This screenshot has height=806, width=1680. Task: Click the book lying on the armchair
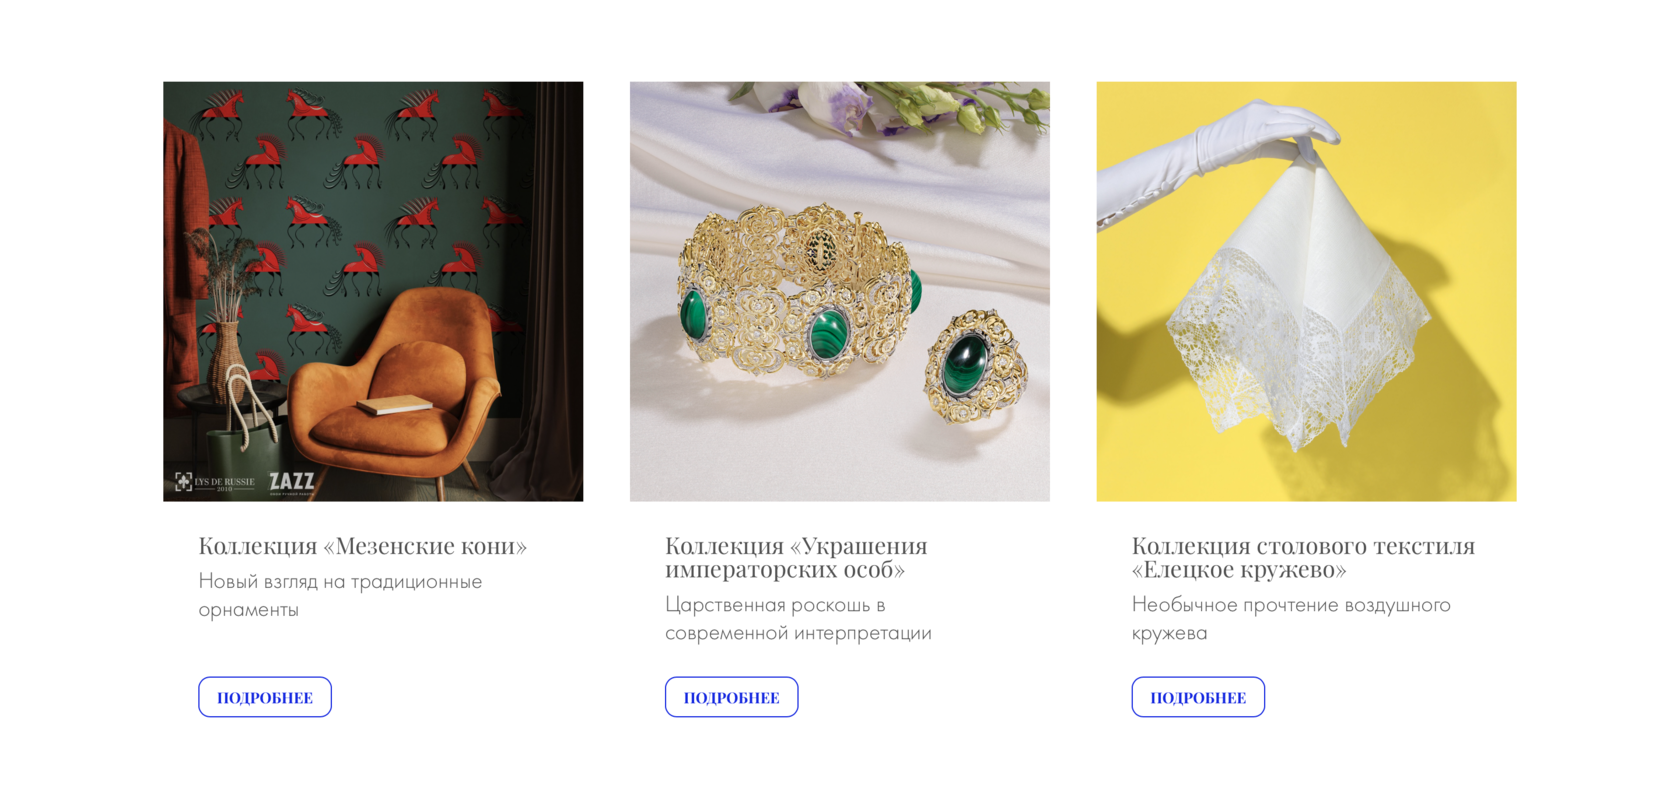(395, 405)
